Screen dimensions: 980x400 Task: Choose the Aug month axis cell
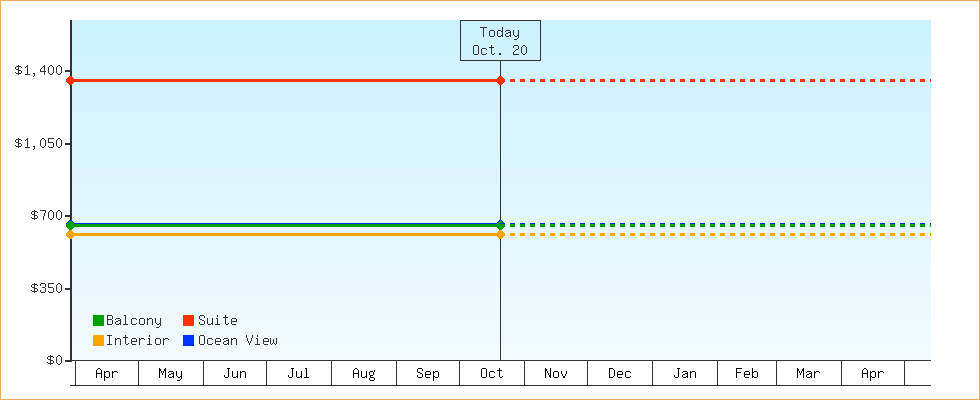point(364,374)
